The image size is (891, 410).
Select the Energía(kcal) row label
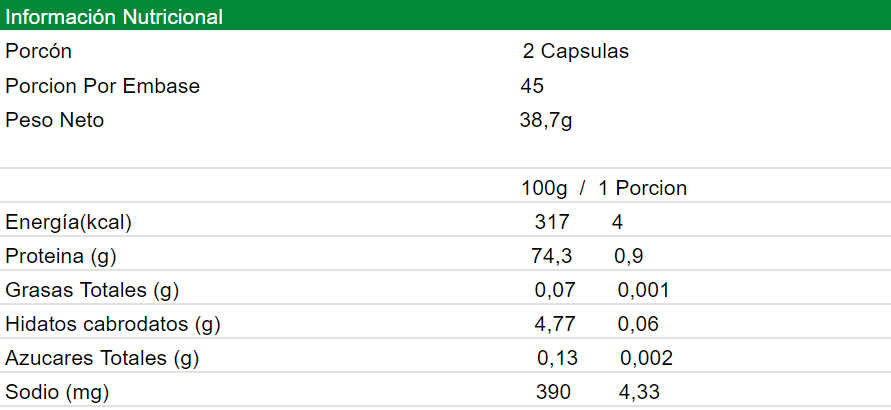click(68, 222)
